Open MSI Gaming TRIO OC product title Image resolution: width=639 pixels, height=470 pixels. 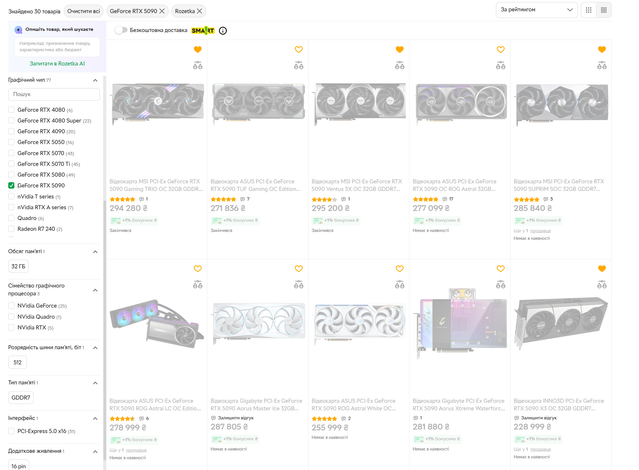coord(156,185)
